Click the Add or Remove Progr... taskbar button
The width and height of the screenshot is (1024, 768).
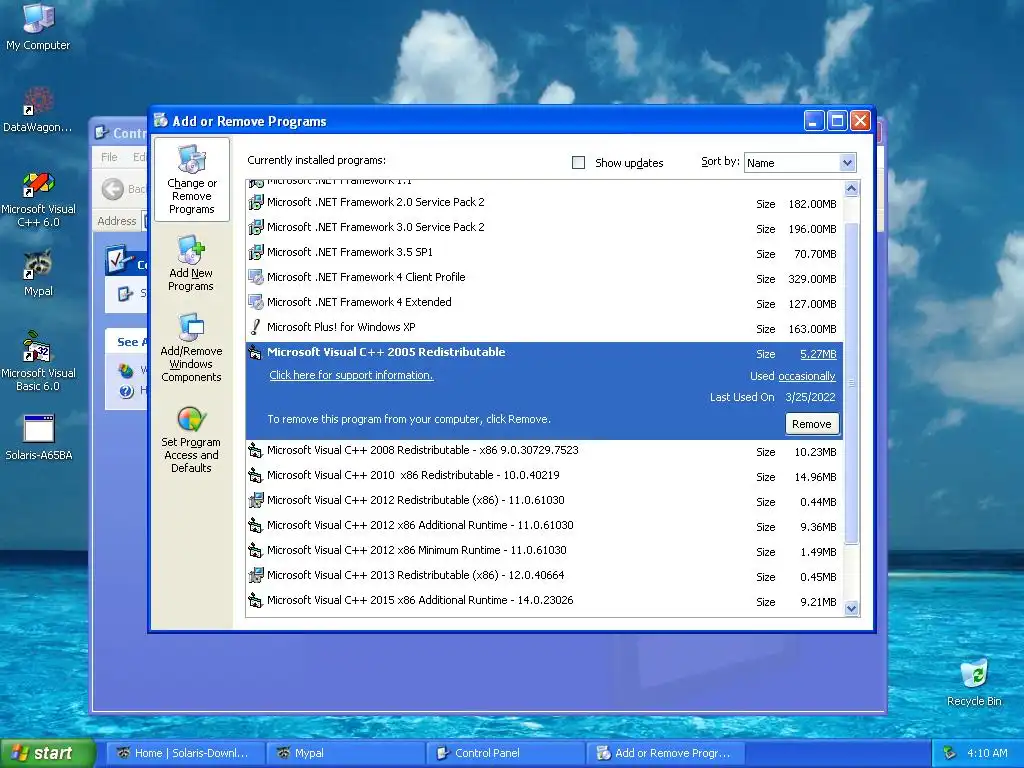[665, 753]
